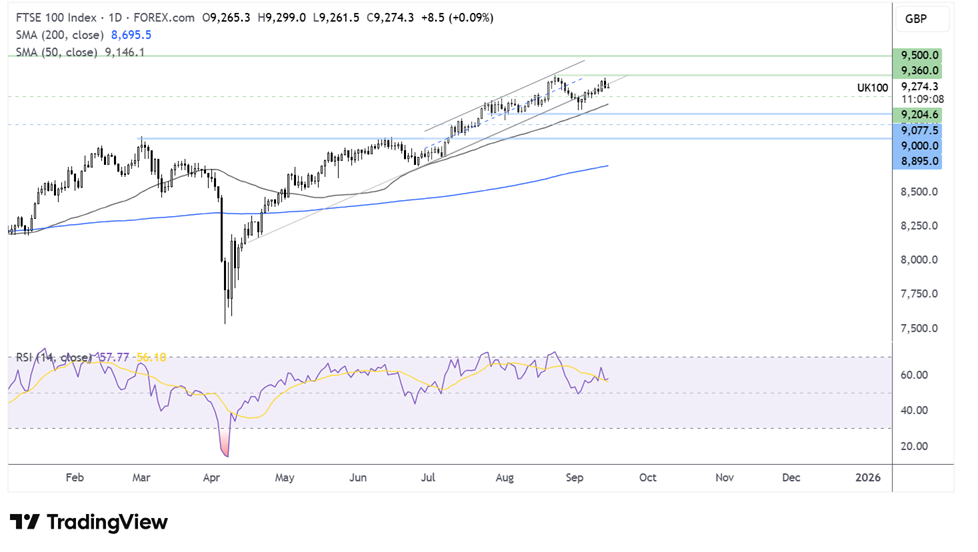Click the Apr label on time axis

[x=211, y=478]
